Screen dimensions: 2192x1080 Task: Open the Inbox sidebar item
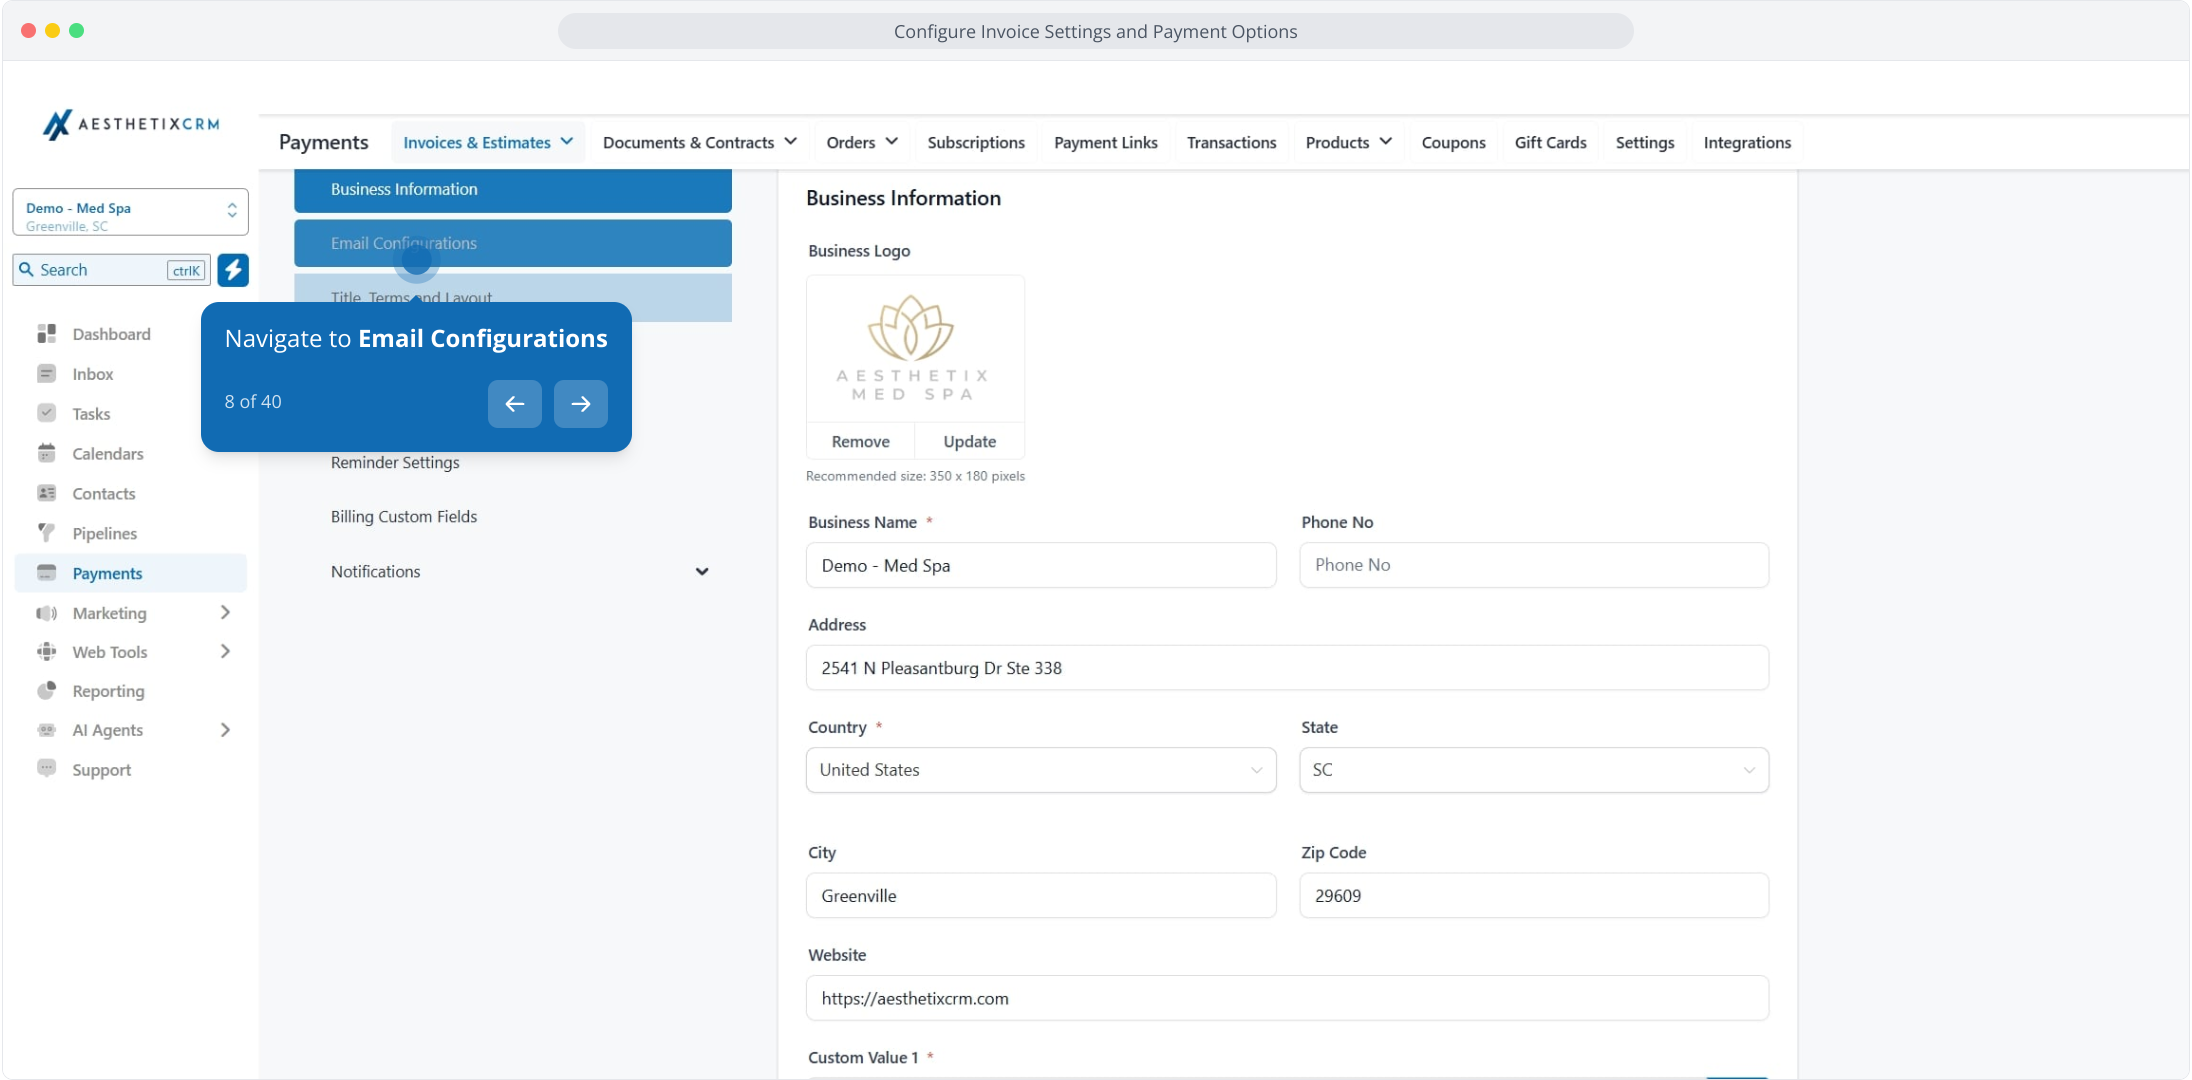point(92,374)
